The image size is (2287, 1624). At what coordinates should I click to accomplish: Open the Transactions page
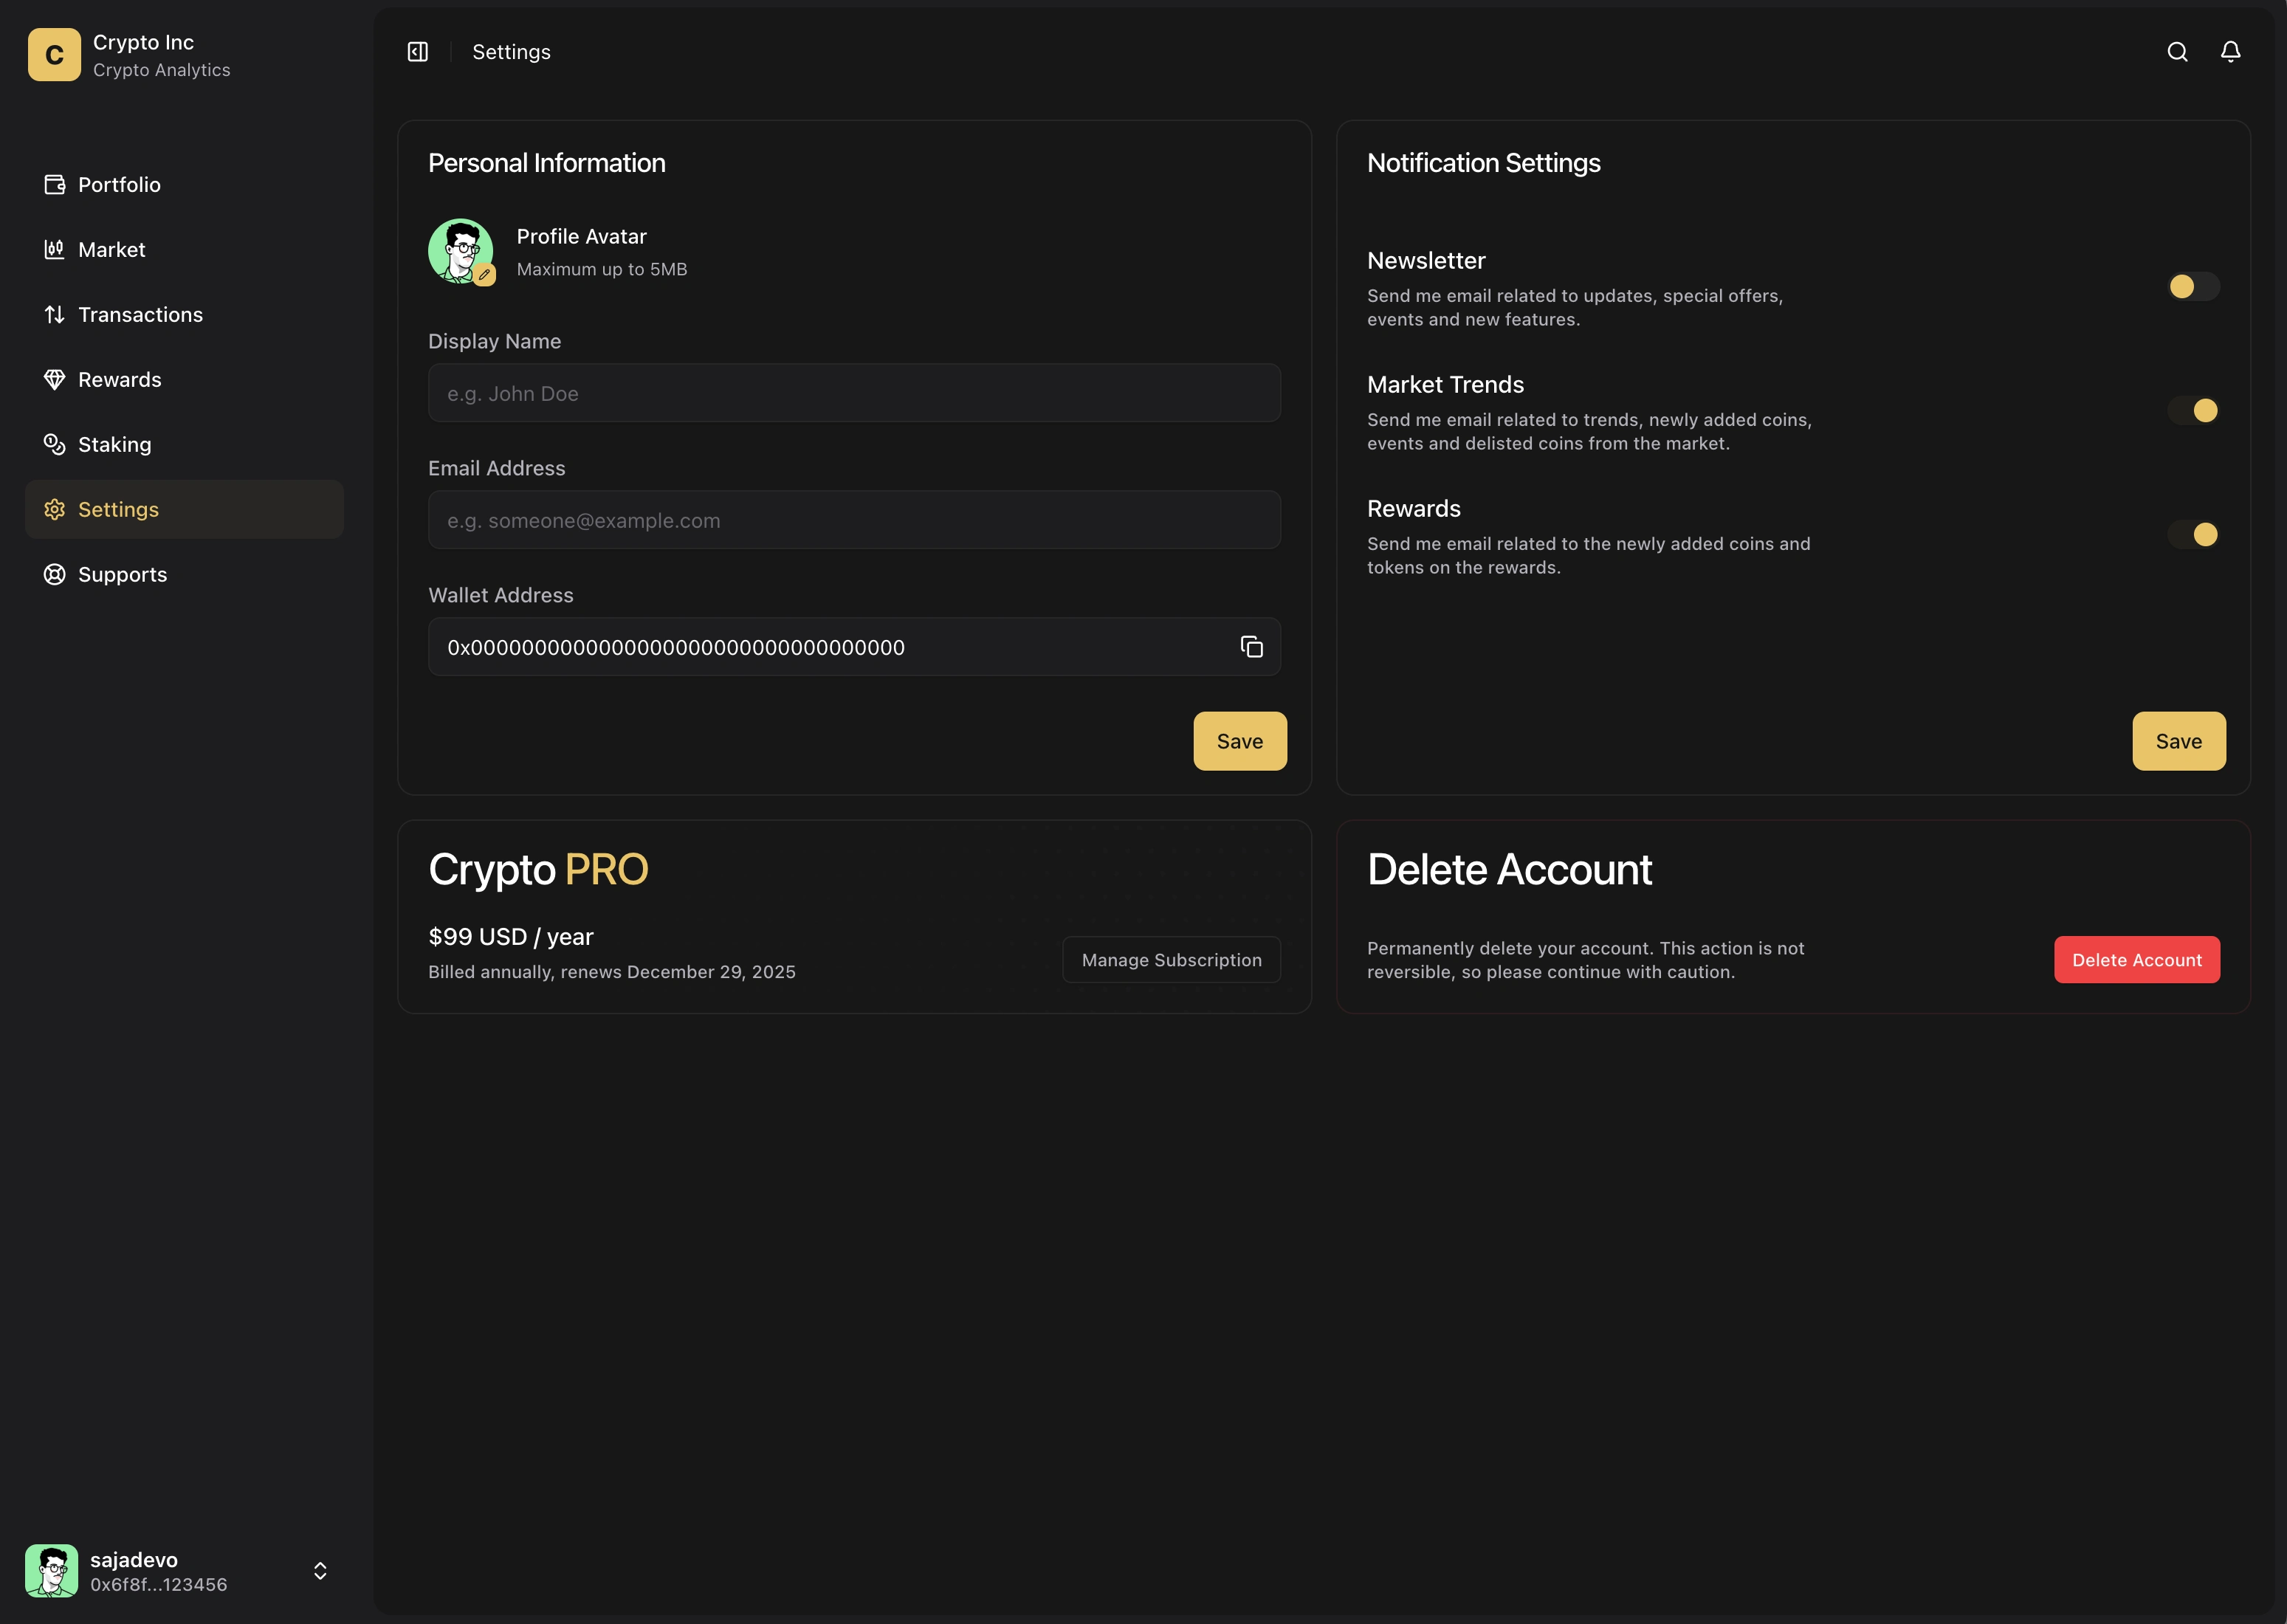pos(184,315)
